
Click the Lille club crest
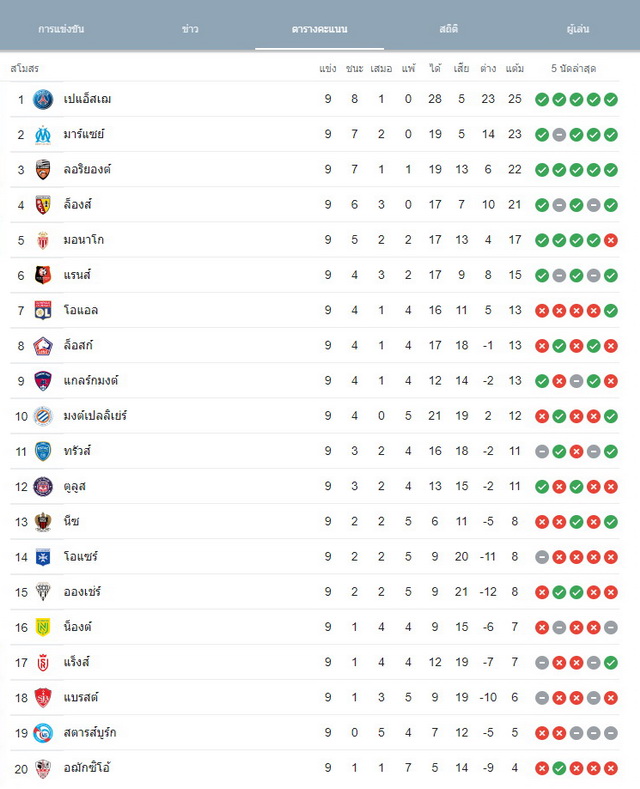tap(43, 346)
